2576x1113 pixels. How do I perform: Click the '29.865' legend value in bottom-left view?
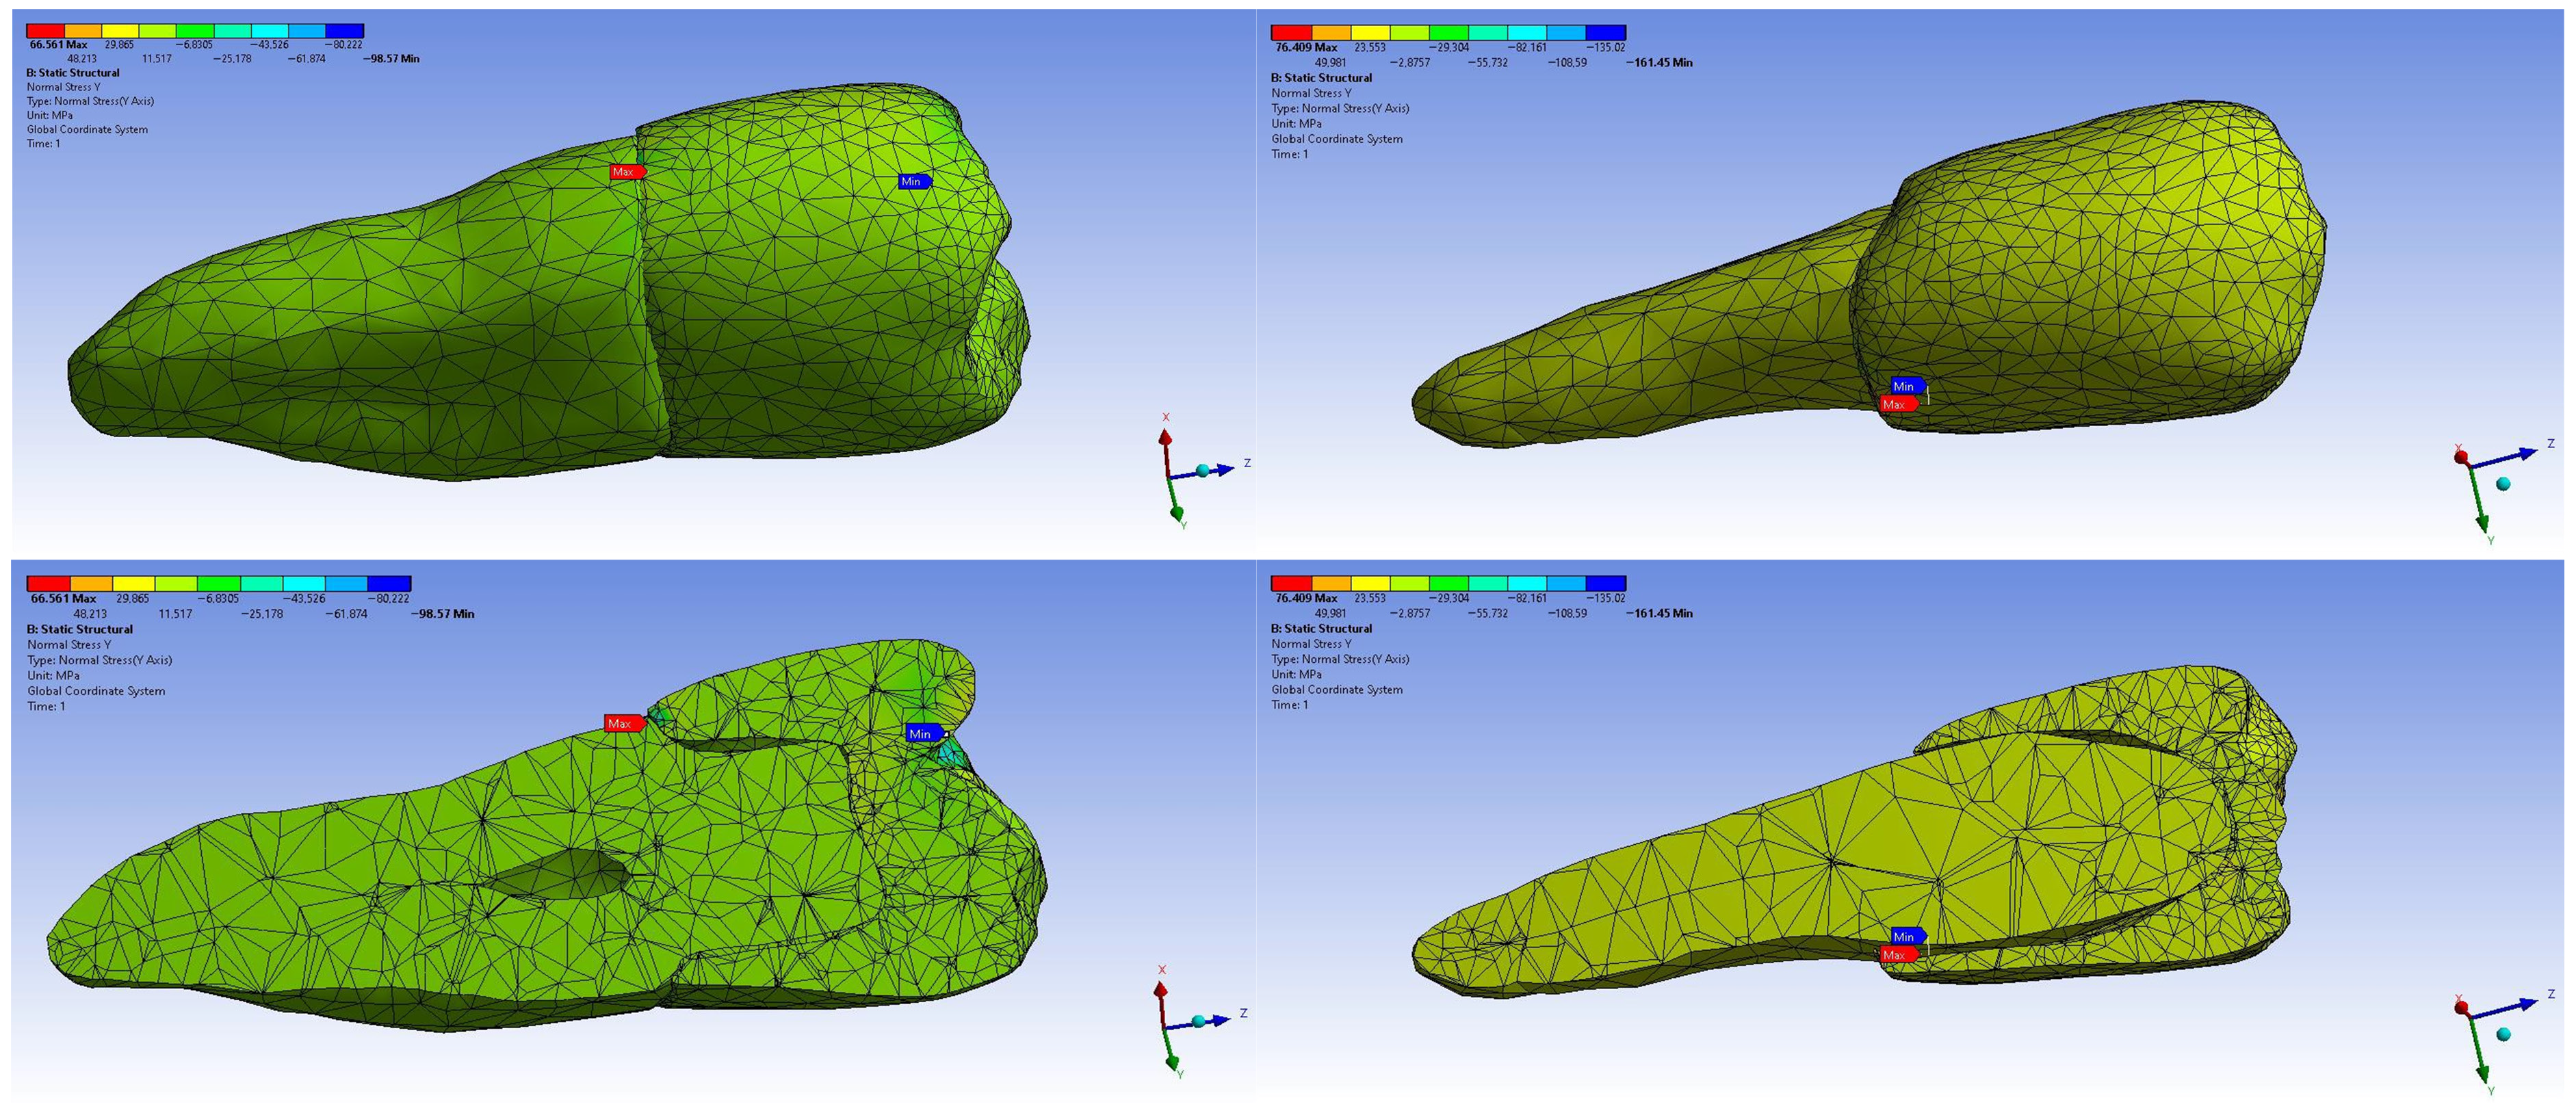coord(133,598)
